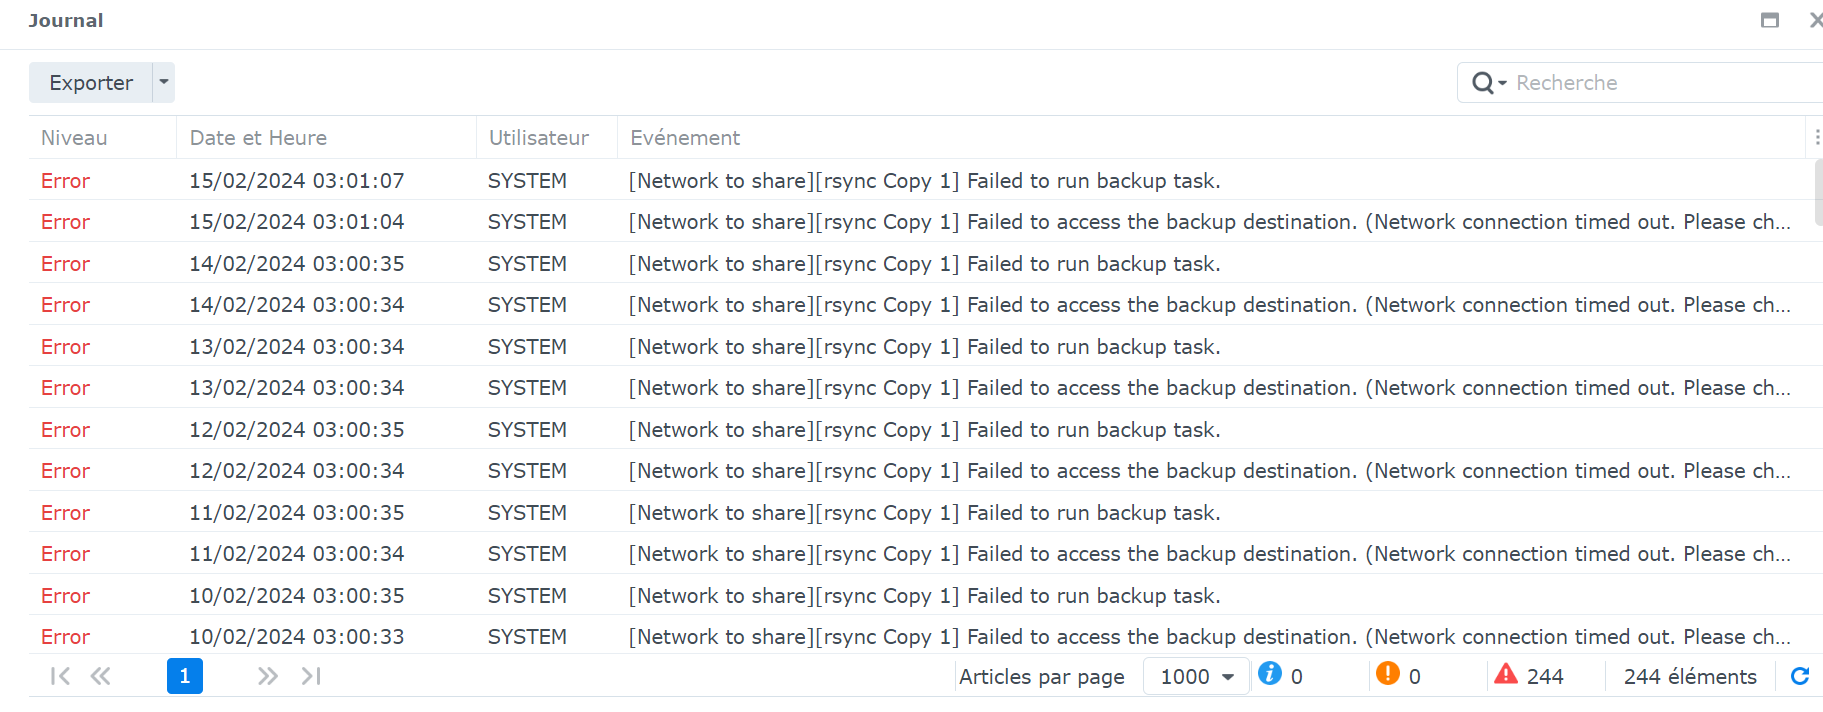Sort by the Niveau column header
This screenshot has width=1823, height=712.
(x=103, y=138)
